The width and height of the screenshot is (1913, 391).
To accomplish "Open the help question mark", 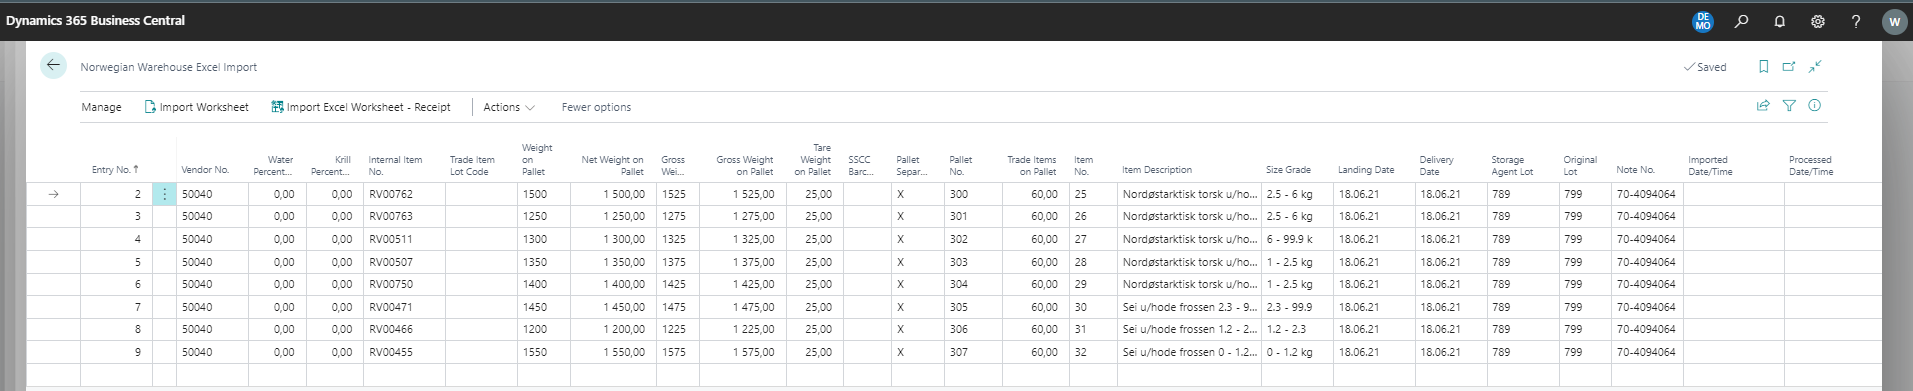I will pos(1855,21).
